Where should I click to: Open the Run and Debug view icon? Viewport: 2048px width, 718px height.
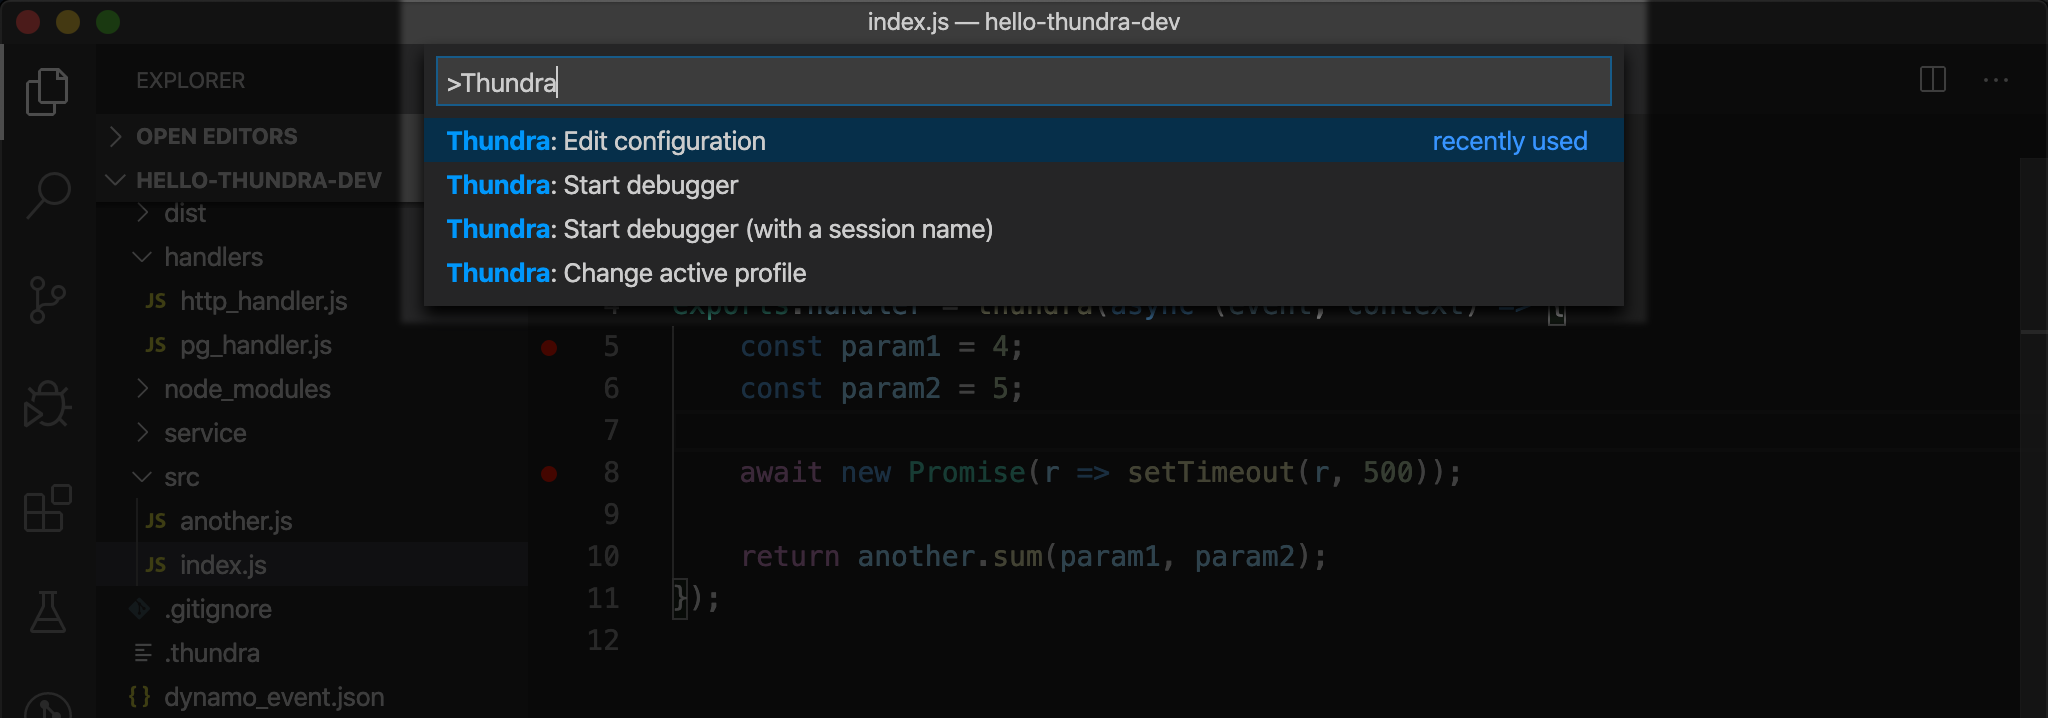tap(47, 404)
